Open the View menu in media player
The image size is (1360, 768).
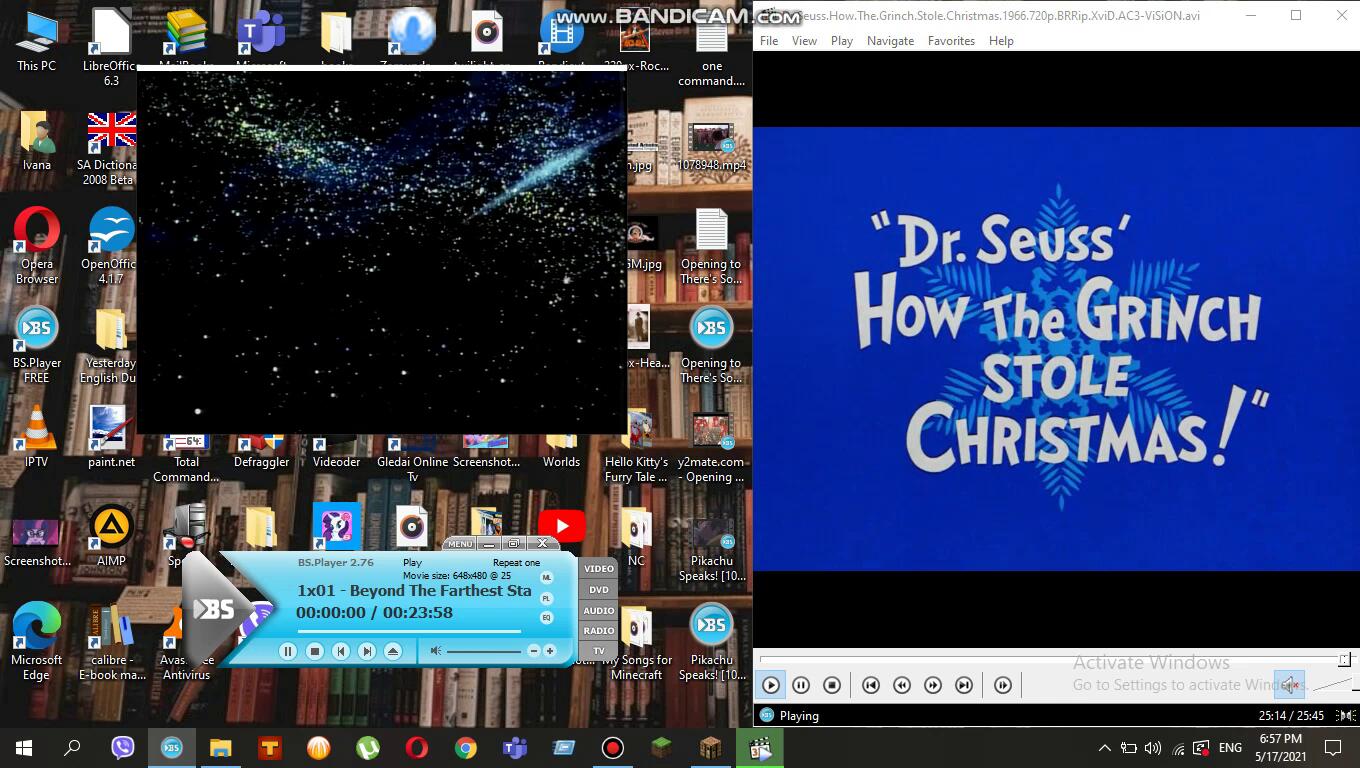coord(804,41)
